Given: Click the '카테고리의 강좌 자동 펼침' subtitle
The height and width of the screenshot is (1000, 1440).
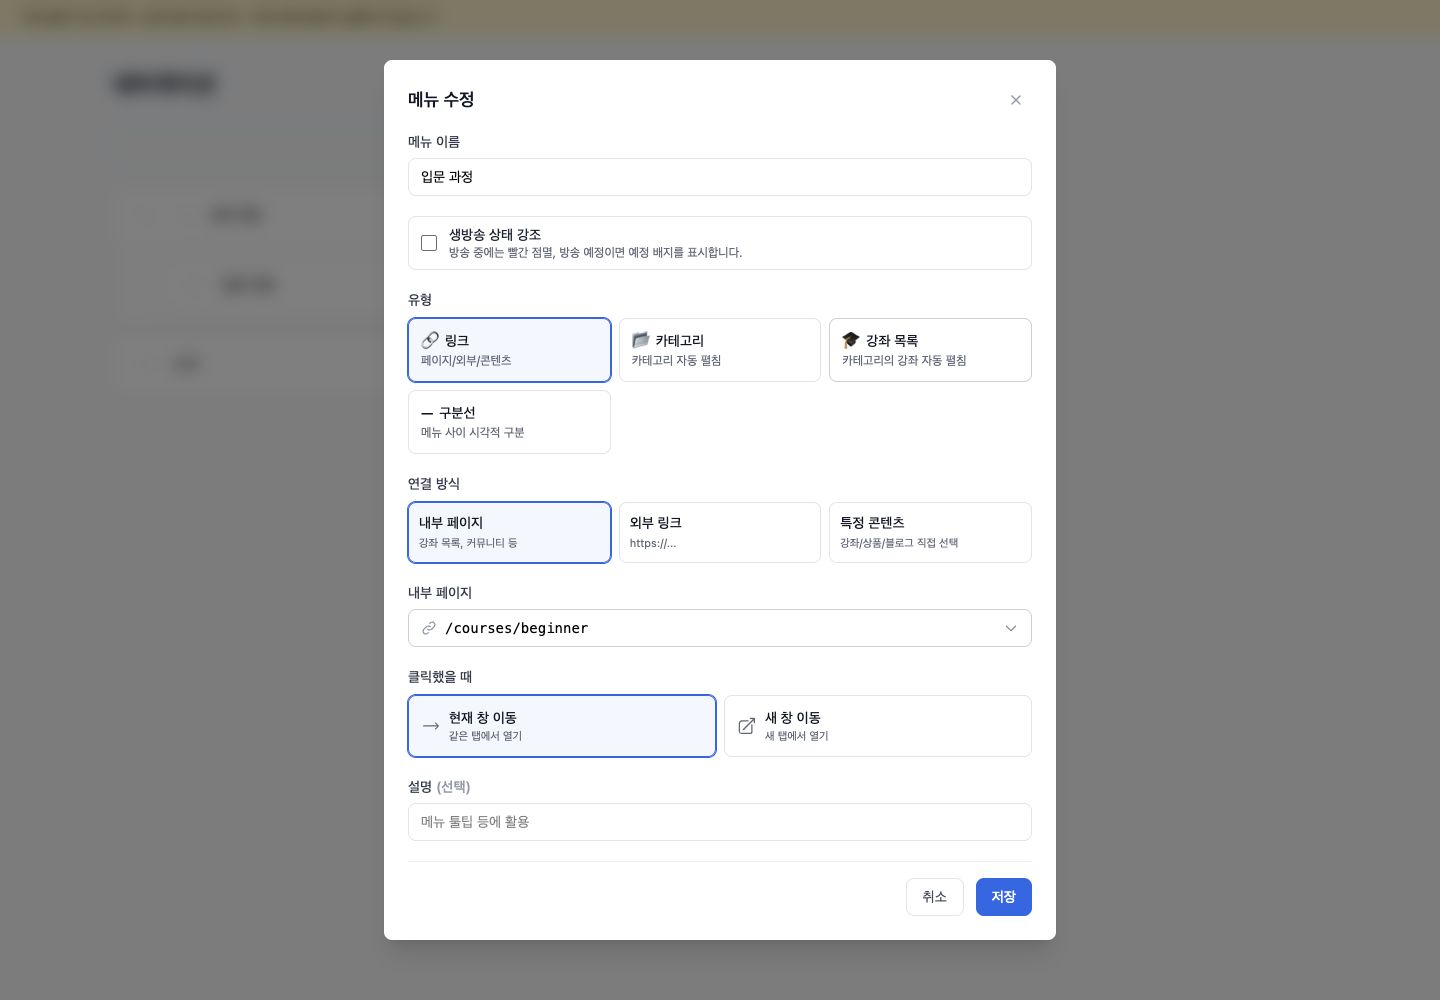Looking at the screenshot, I should coord(904,361).
